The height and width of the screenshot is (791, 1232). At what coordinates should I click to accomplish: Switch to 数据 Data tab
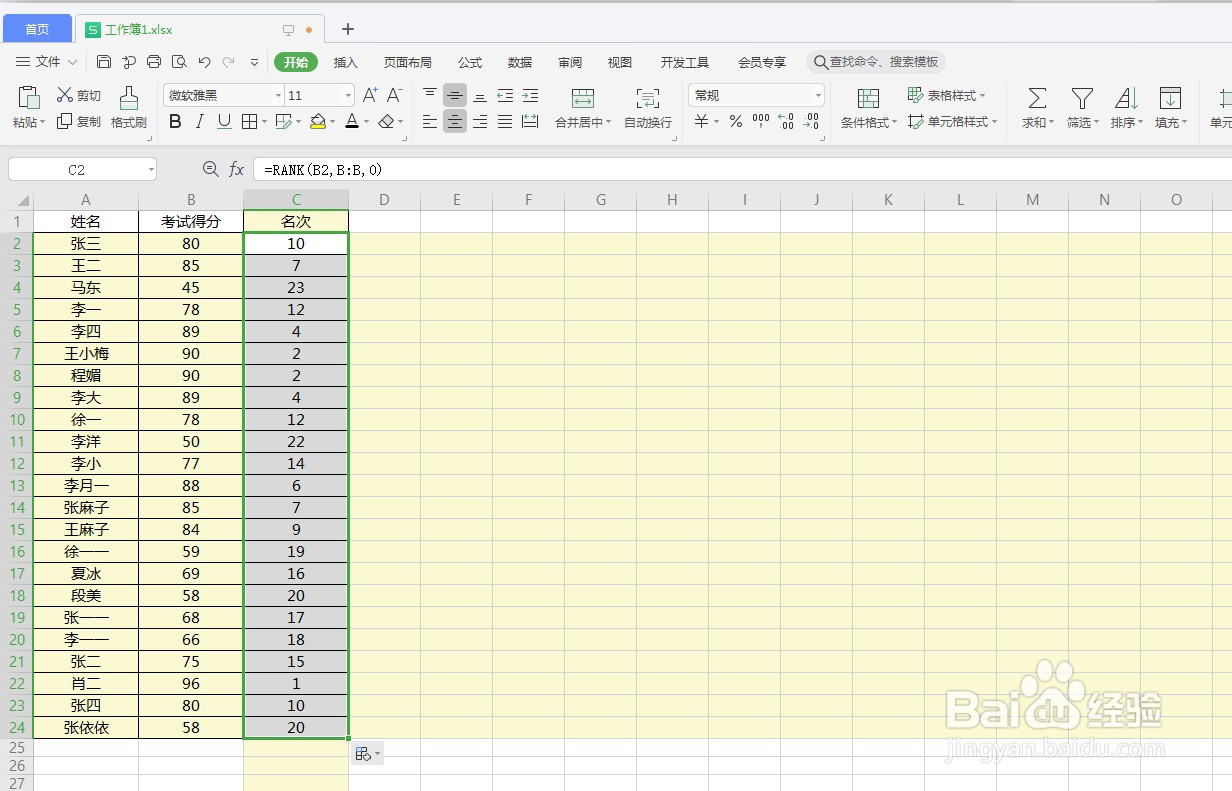tap(520, 62)
